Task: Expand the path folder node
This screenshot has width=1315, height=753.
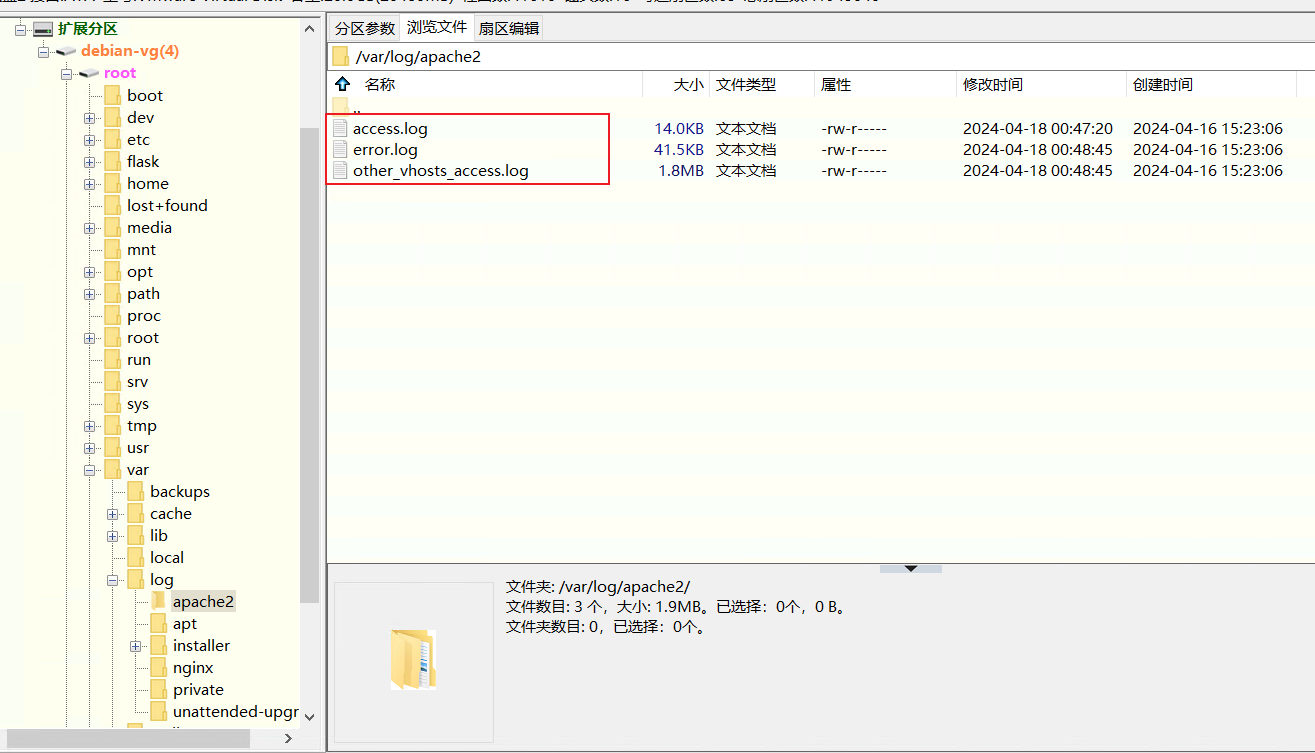Action: pyautogui.click(x=90, y=294)
